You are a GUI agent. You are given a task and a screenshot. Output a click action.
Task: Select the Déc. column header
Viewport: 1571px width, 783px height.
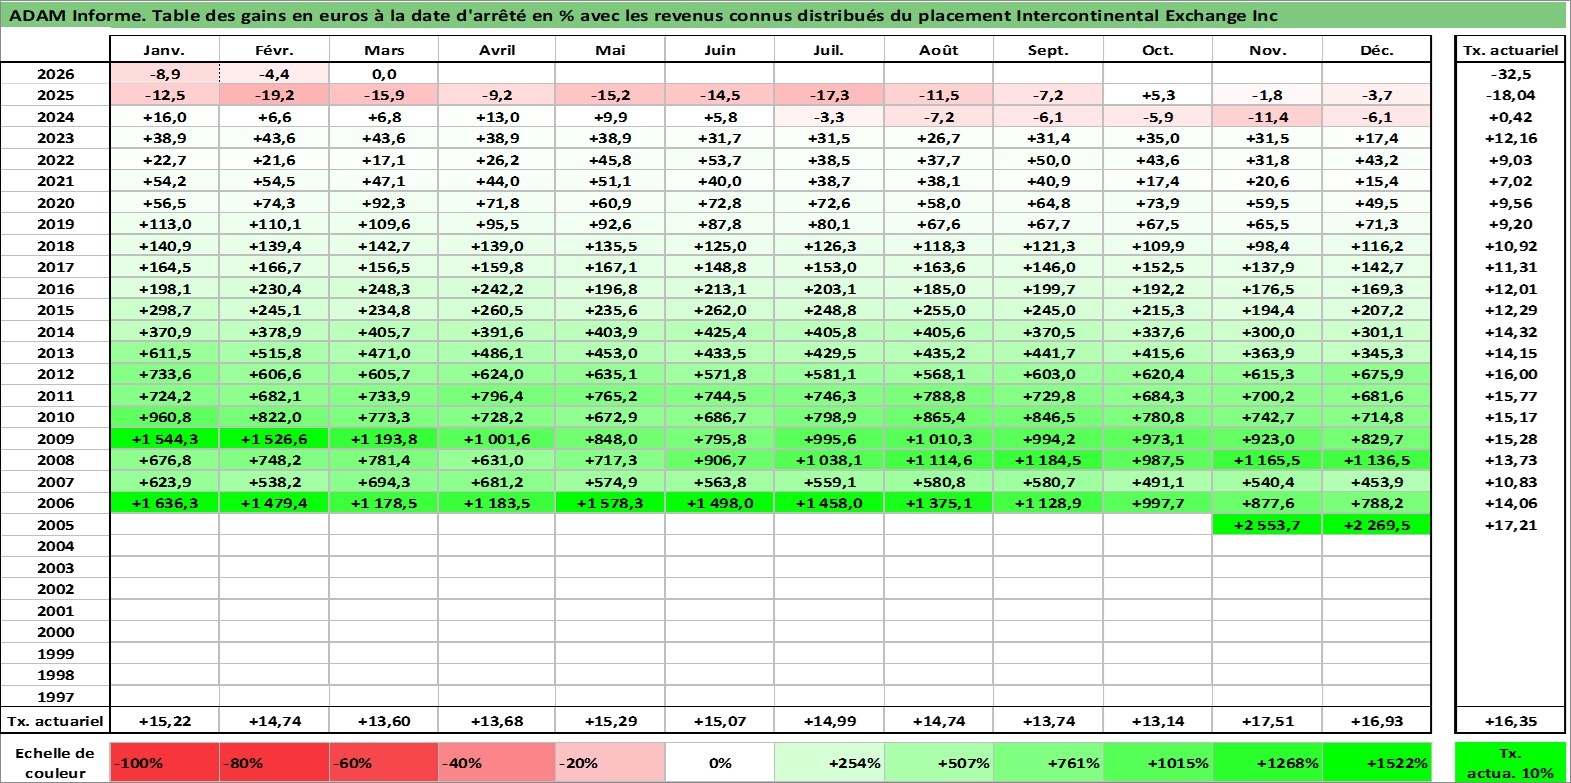1377,50
